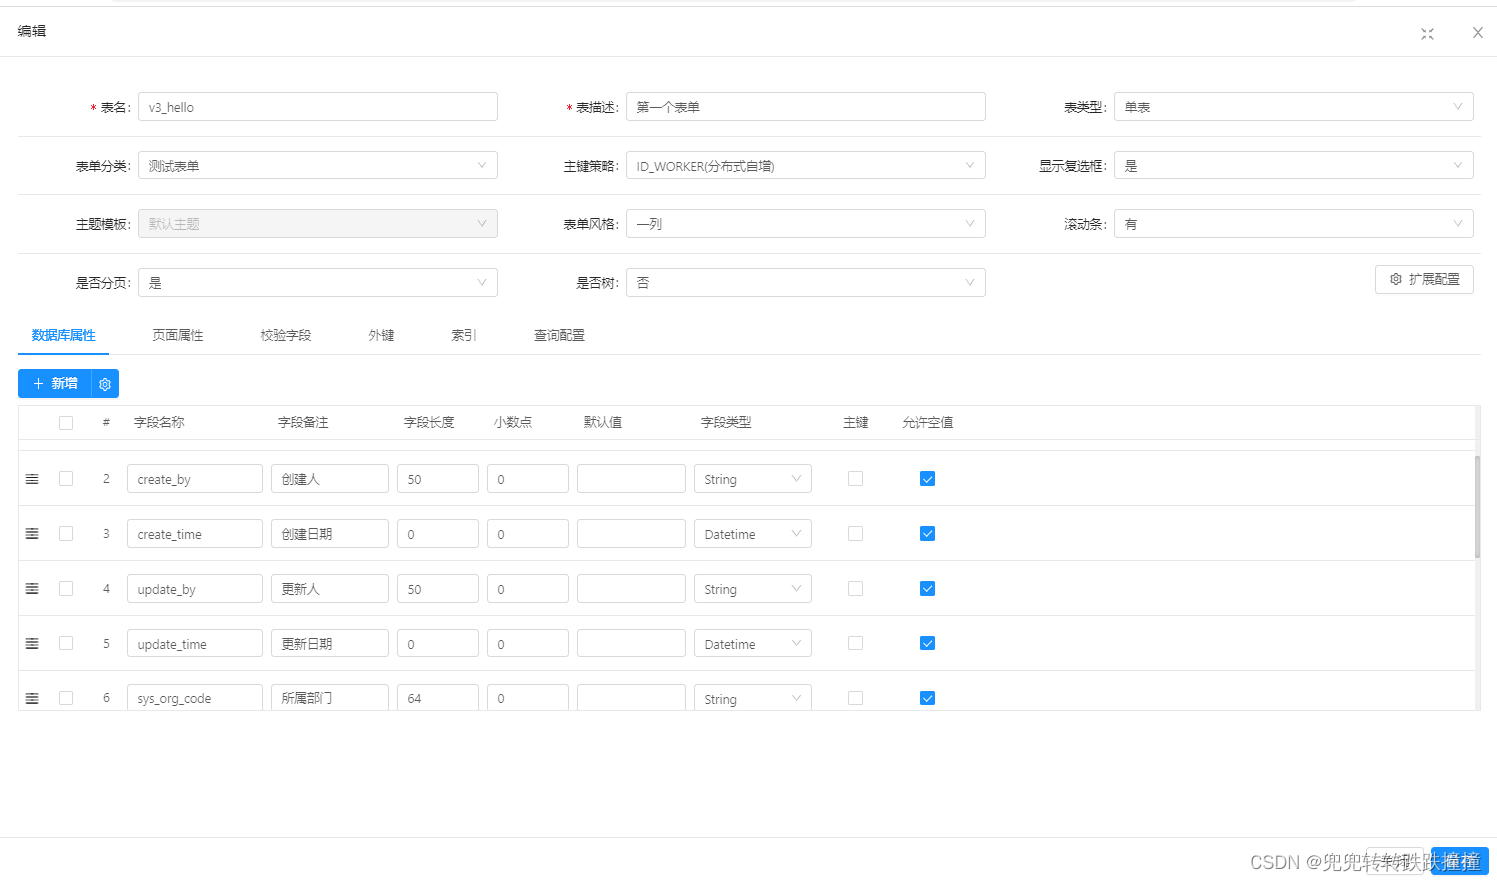The image size is (1497, 881).
Task: Click the create_by field name input
Action: coord(195,479)
